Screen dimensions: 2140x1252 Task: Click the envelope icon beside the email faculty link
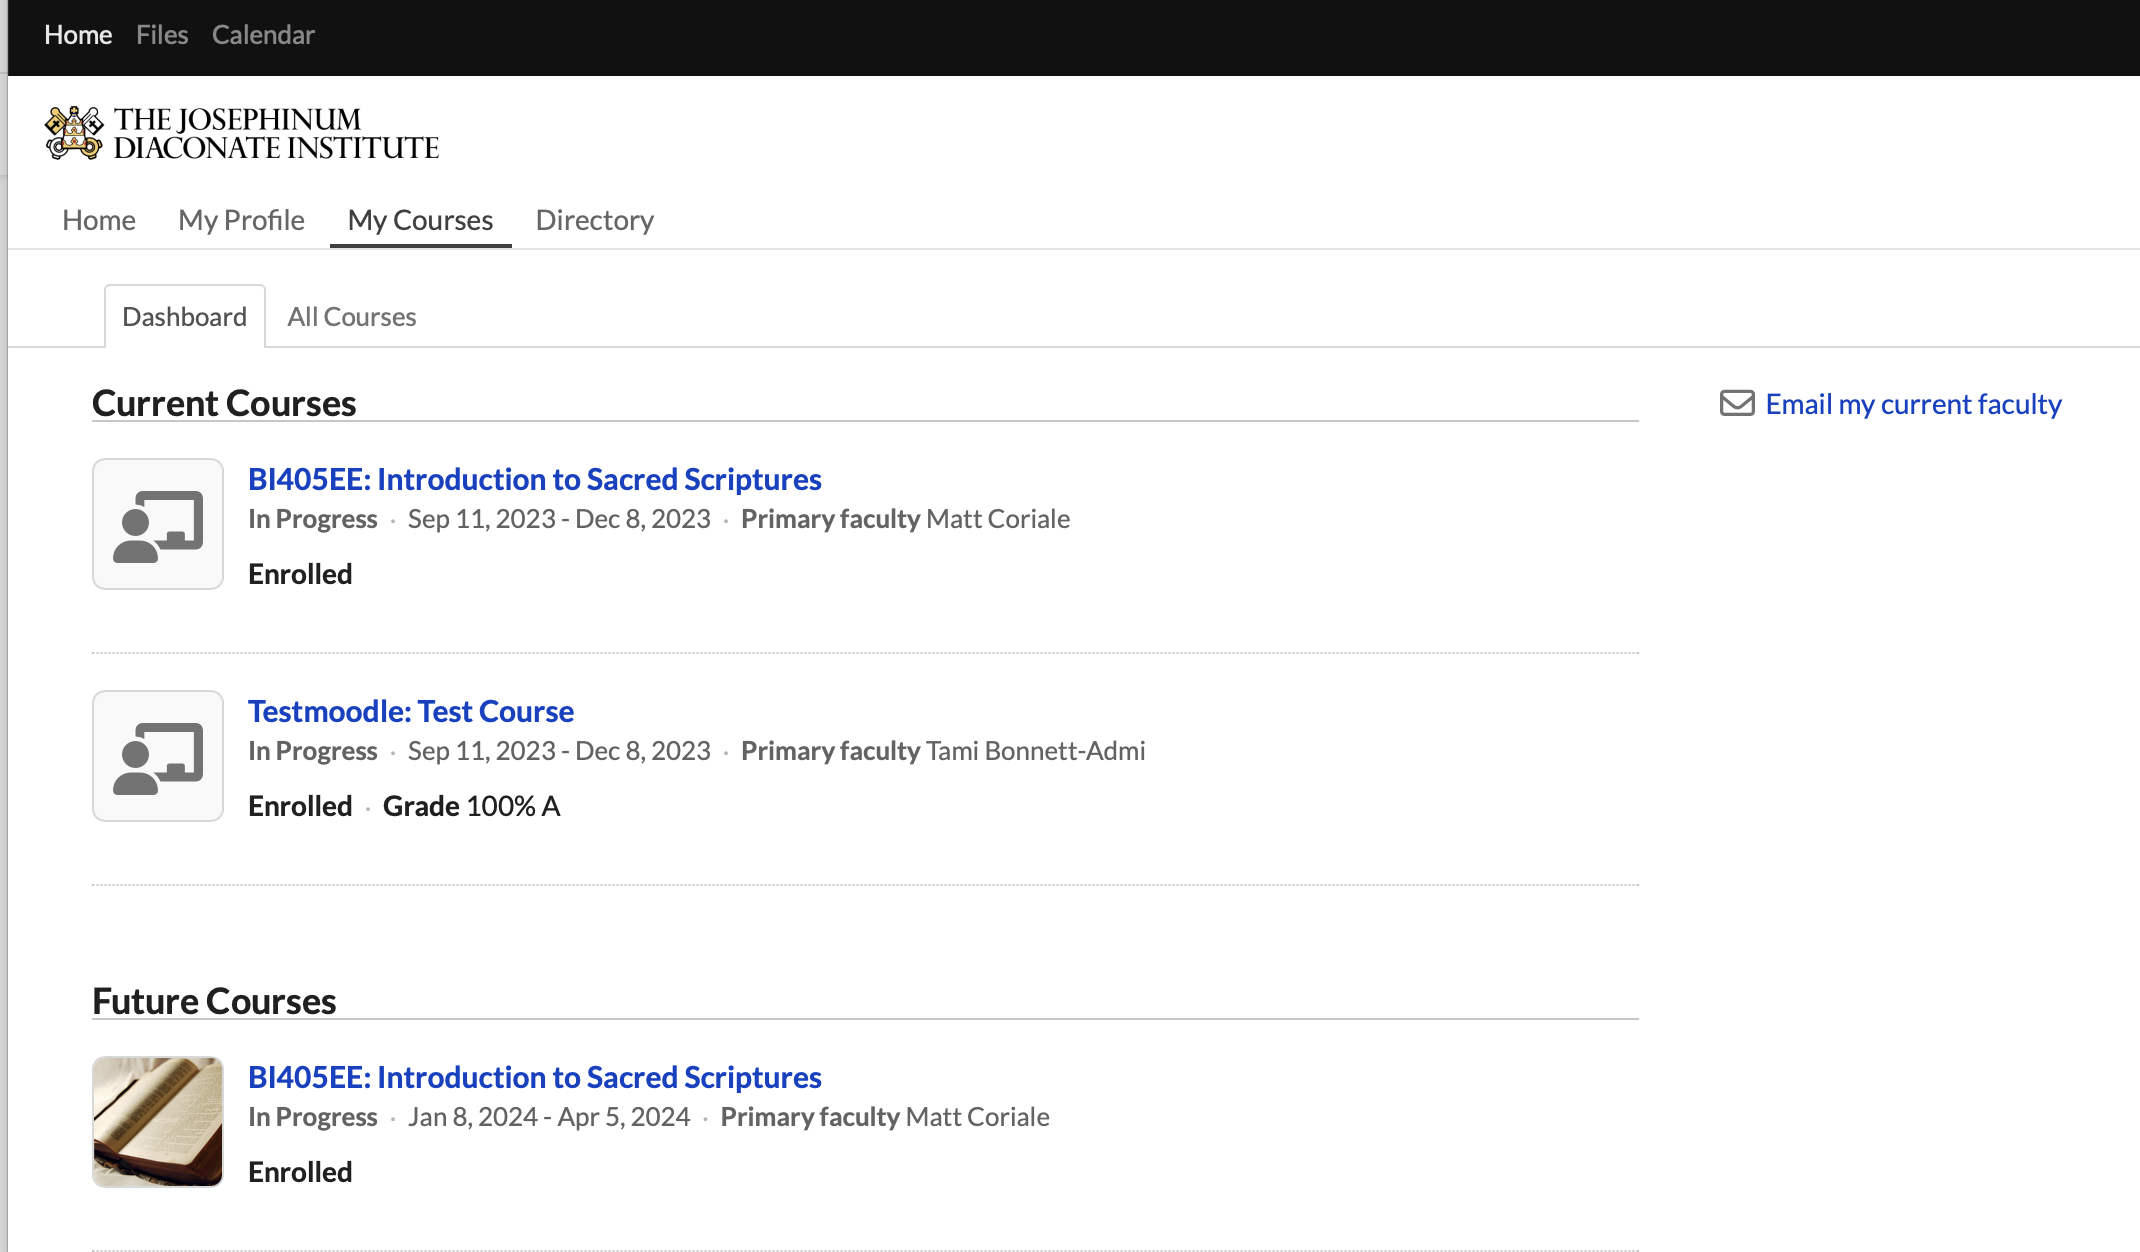(1737, 403)
